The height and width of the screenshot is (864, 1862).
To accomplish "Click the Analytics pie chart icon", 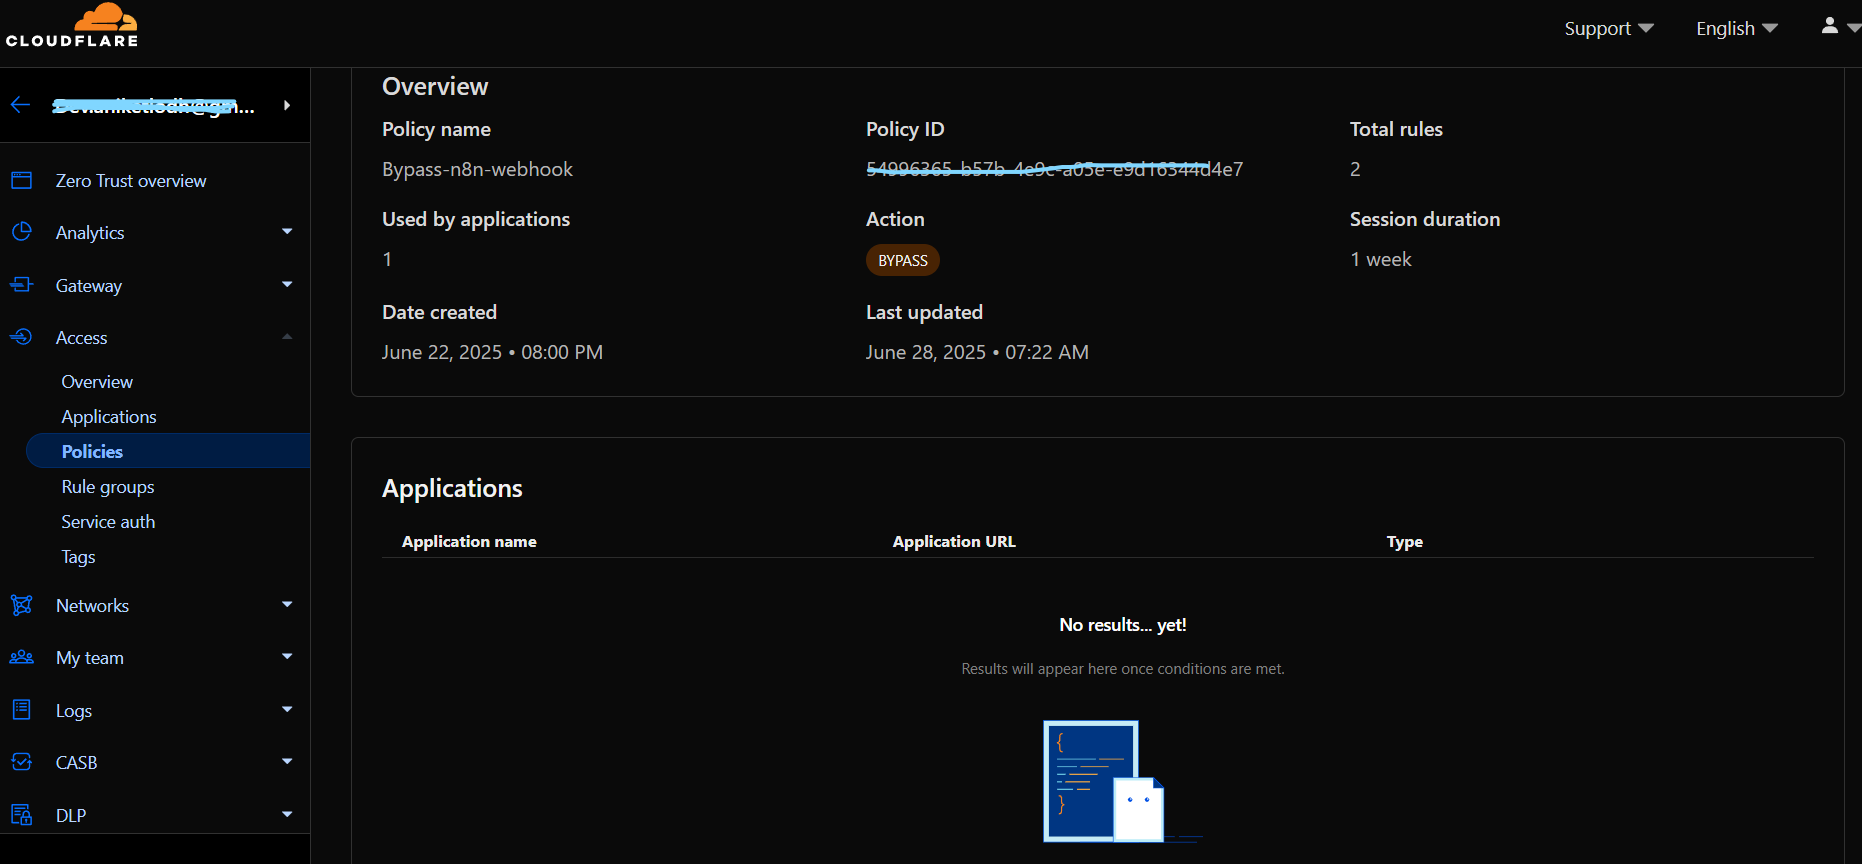I will click(21, 232).
